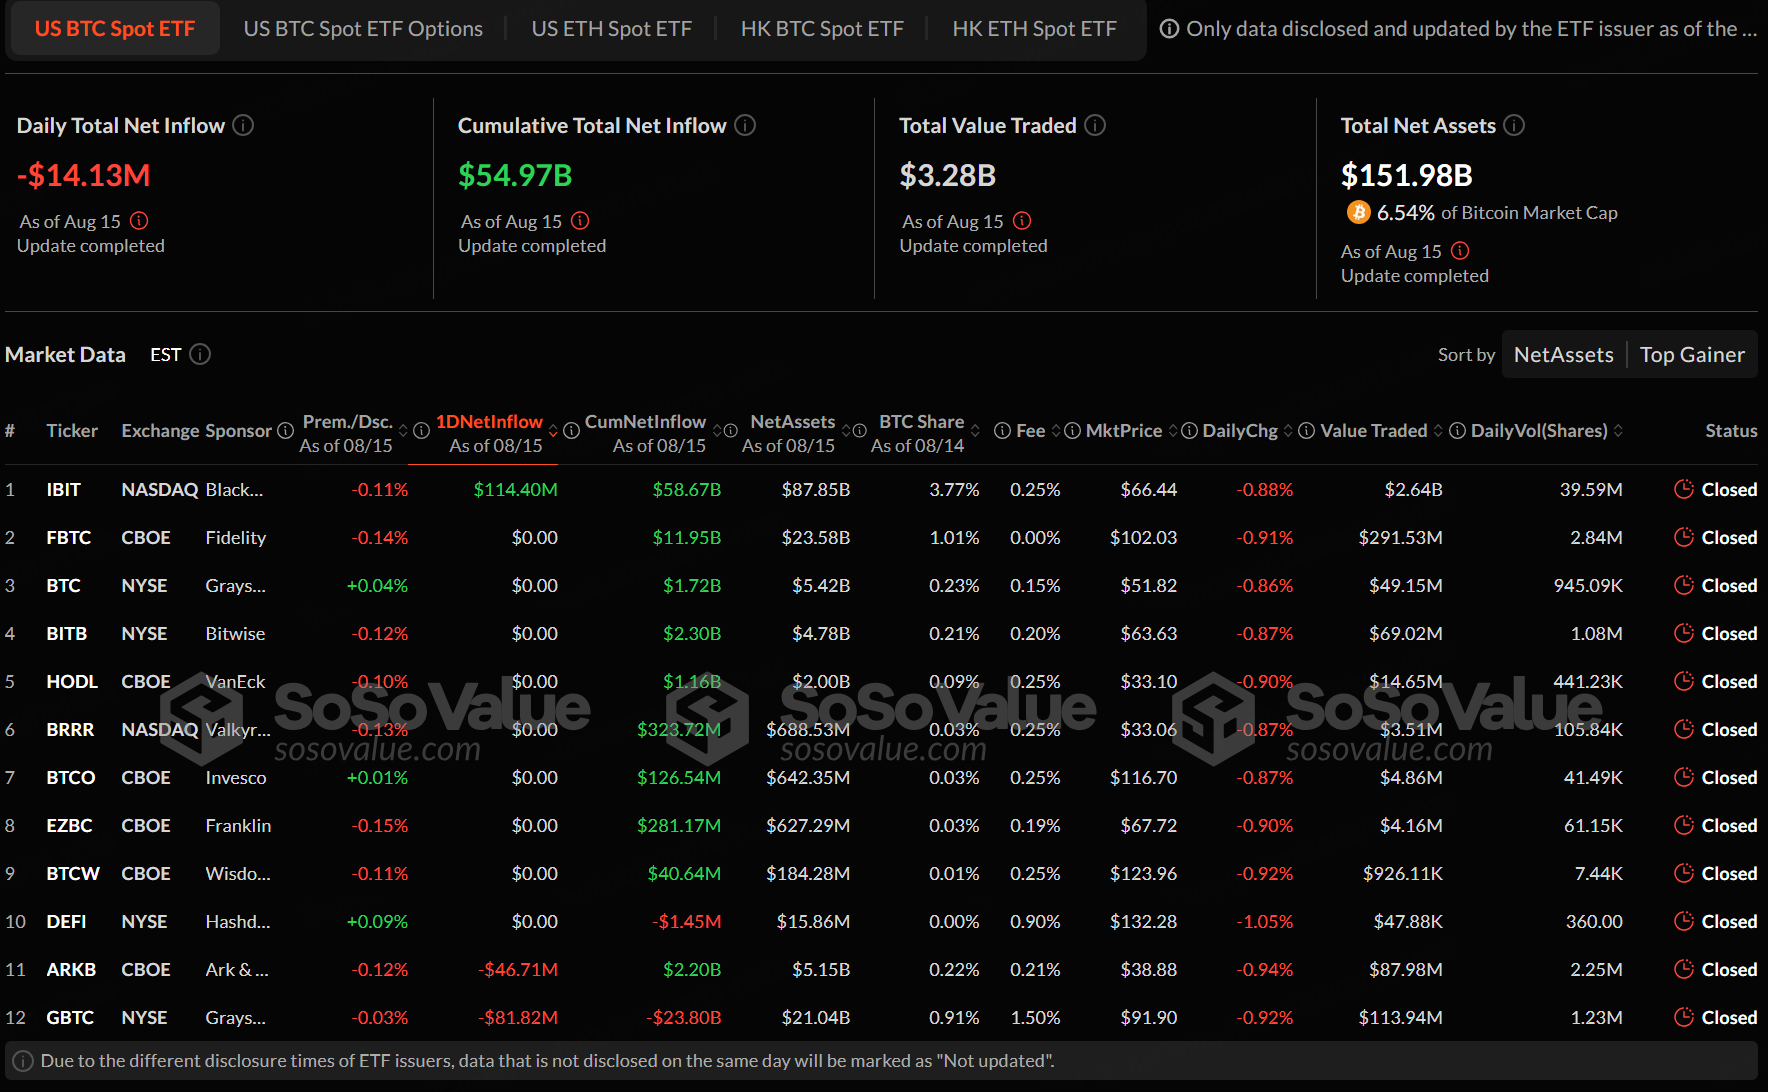Click the Closed status in BTCW row
This screenshot has height=1092, width=1768.
pyautogui.click(x=1729, y=873)
